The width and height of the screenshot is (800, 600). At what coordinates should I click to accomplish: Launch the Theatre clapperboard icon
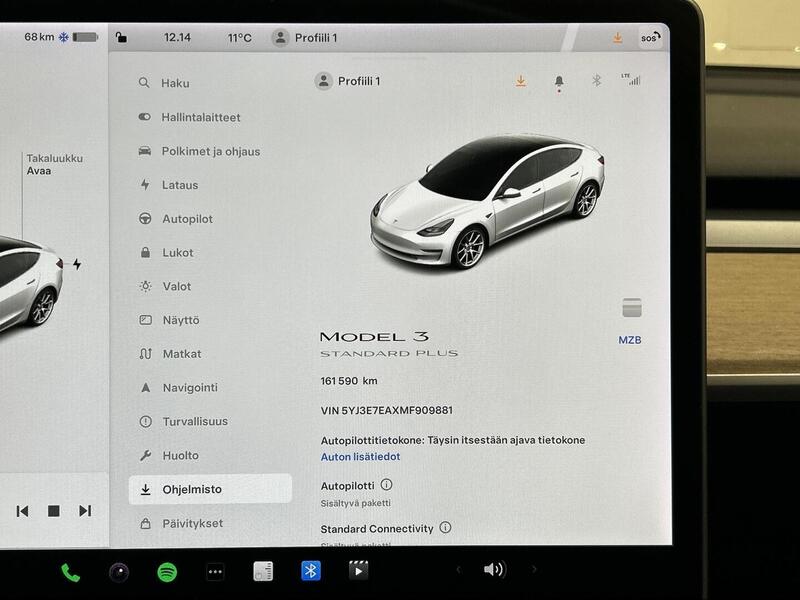(357, 570)
